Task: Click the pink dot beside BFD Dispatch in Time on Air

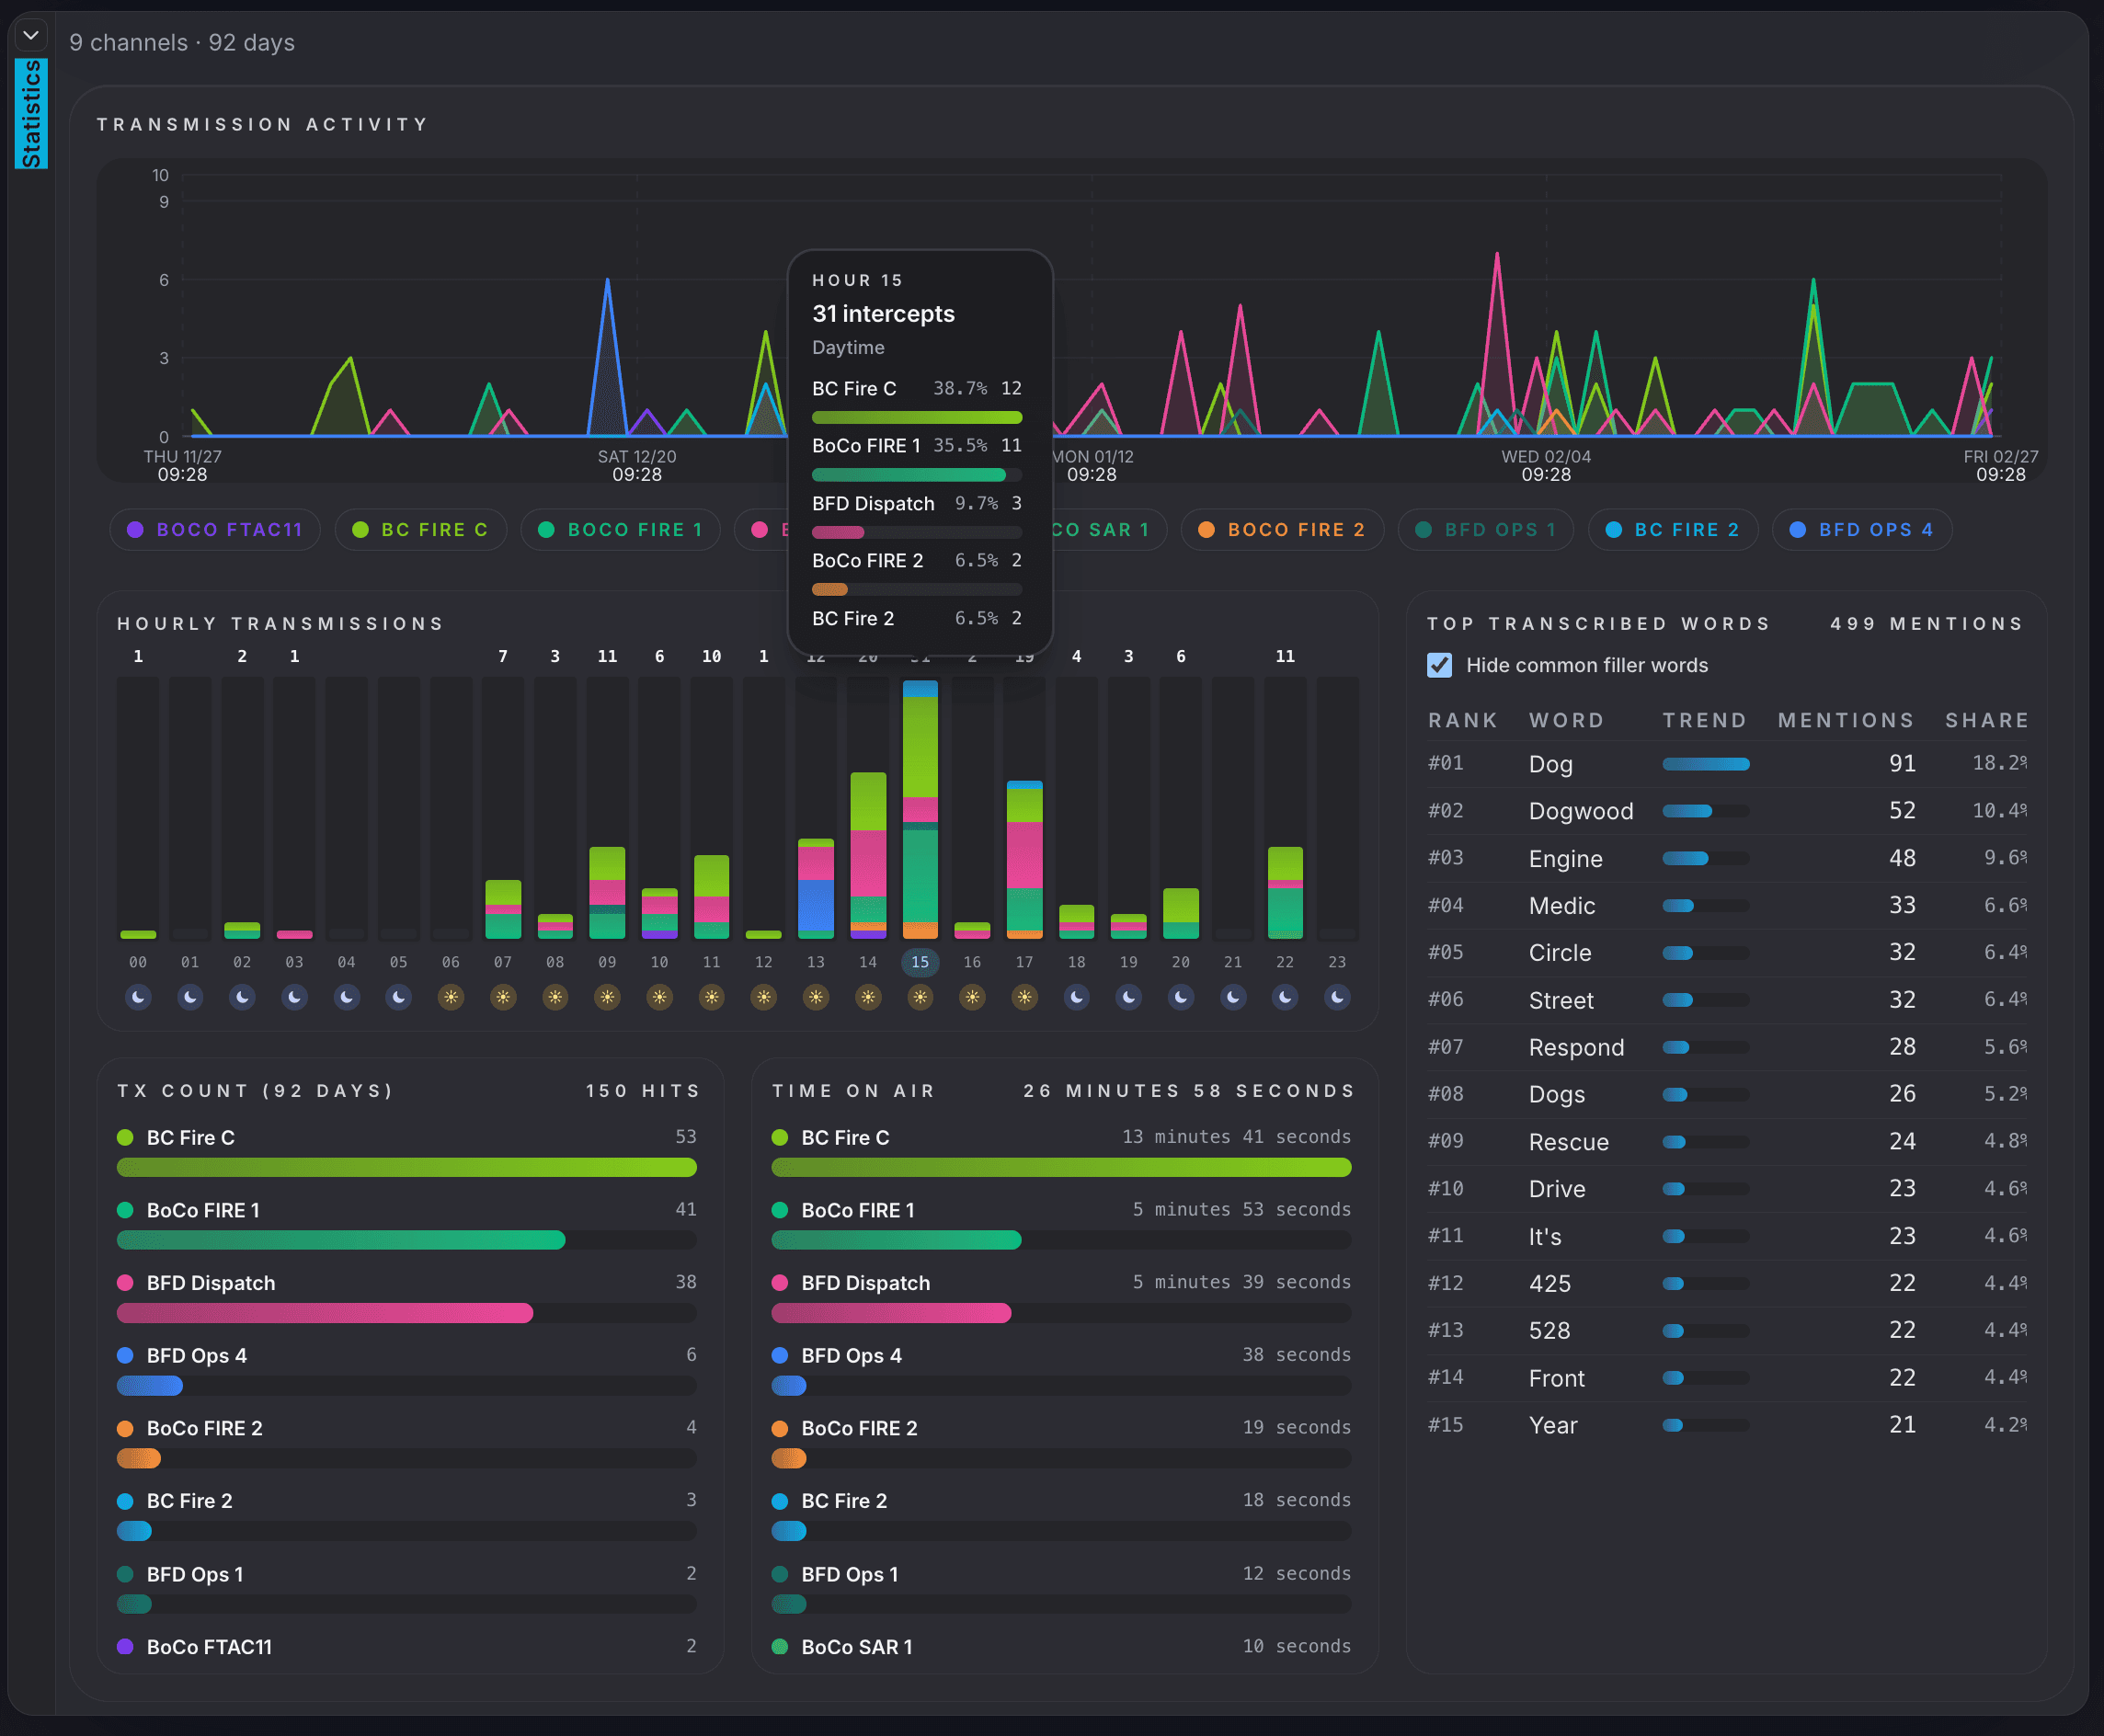Action: (x=782, y=1282)
